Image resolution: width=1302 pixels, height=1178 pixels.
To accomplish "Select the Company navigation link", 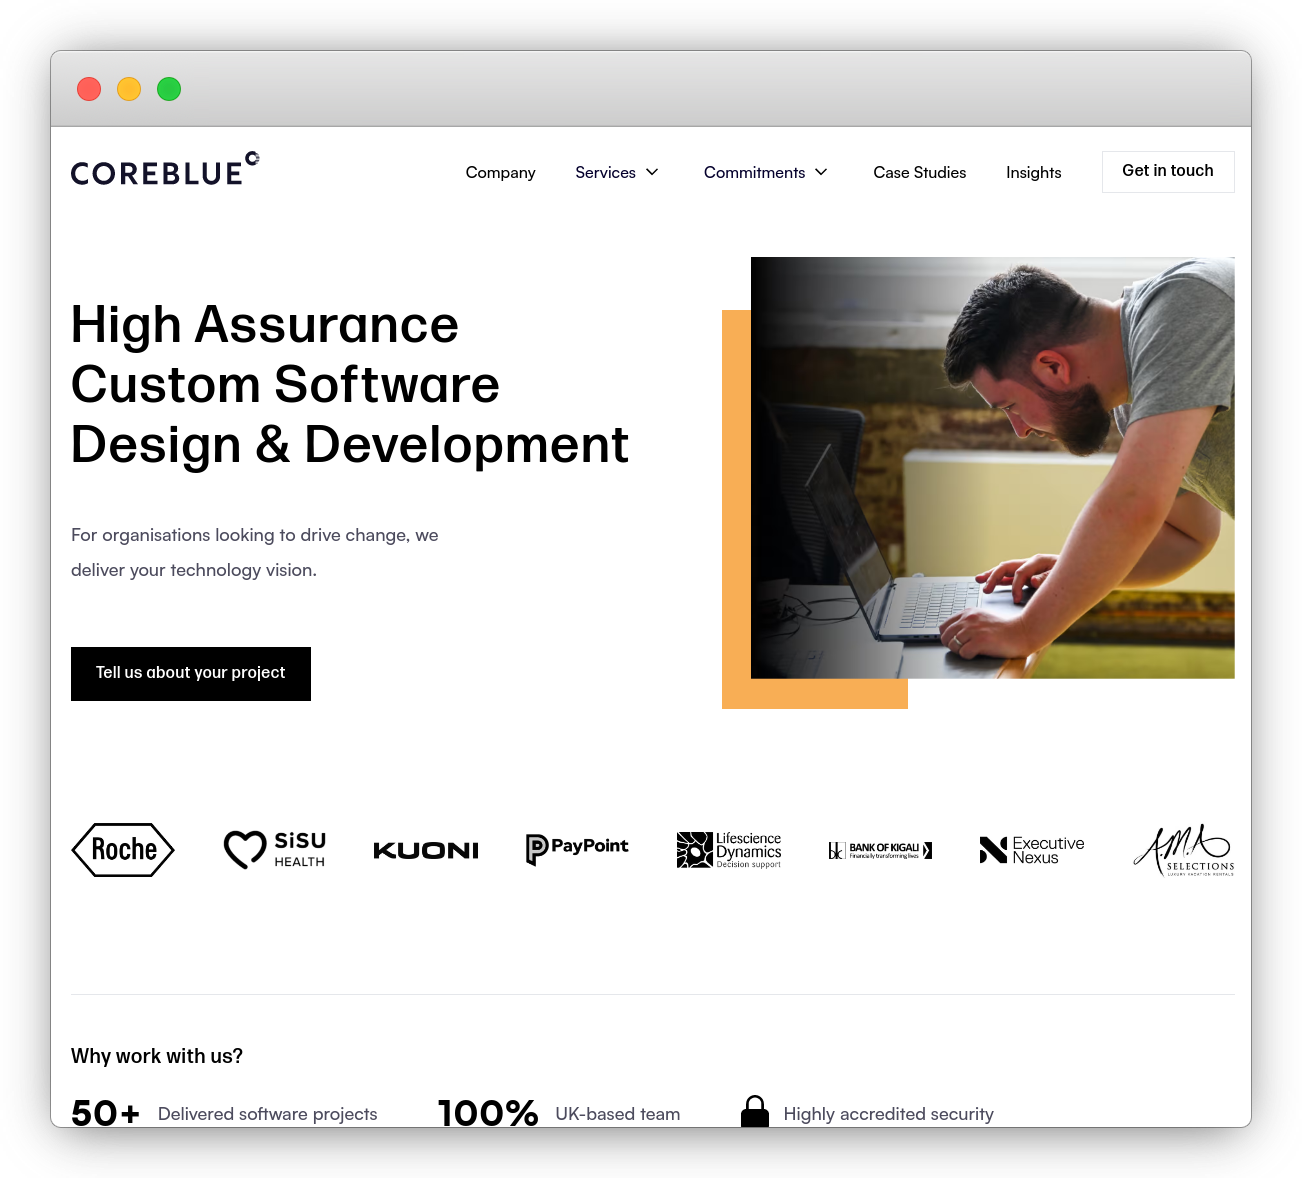I will click(x=500, y=172).
